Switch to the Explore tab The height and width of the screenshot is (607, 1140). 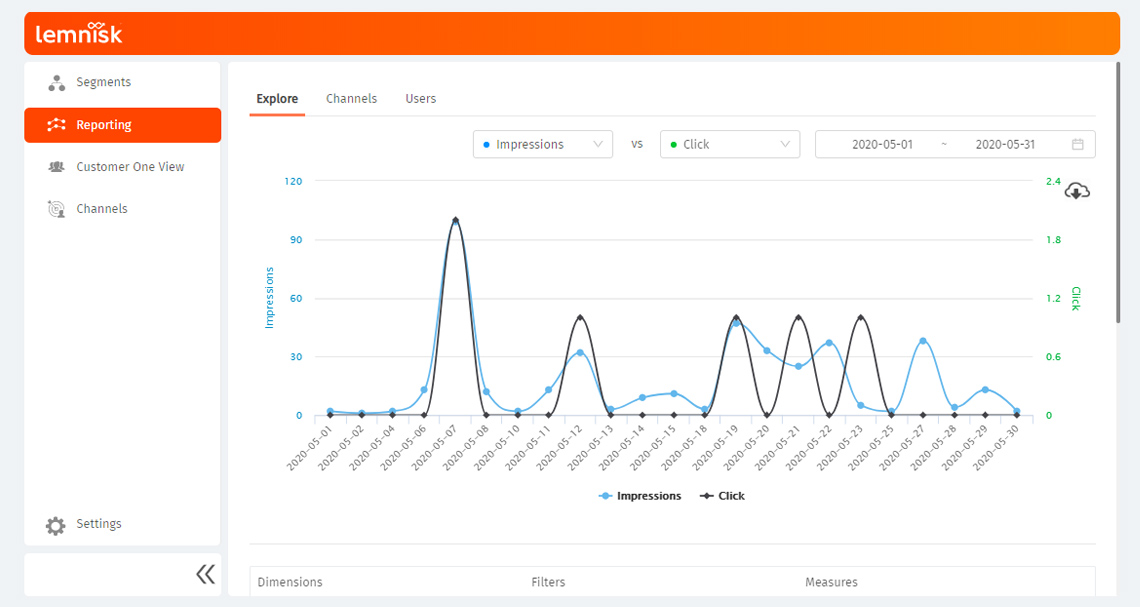click(277, 99)
